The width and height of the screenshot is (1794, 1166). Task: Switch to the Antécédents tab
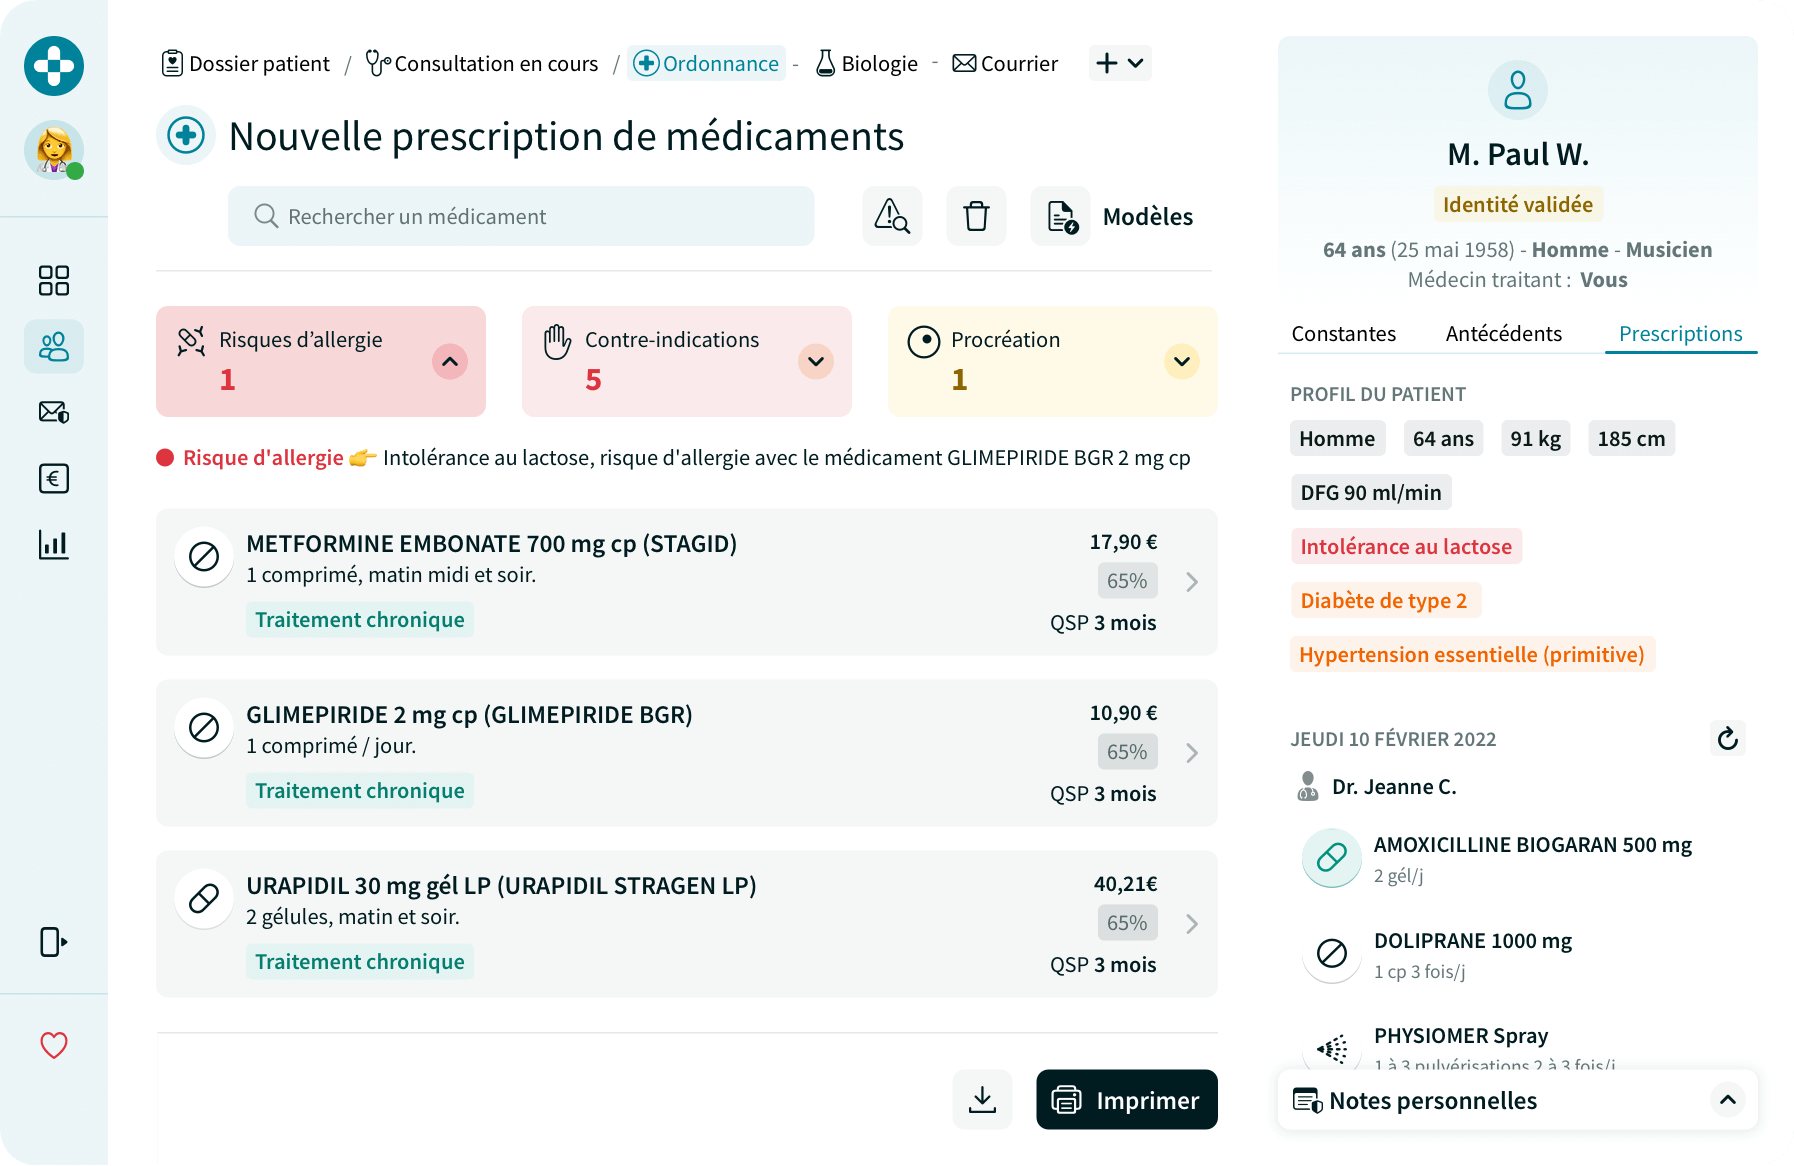tap(1503, 334)
